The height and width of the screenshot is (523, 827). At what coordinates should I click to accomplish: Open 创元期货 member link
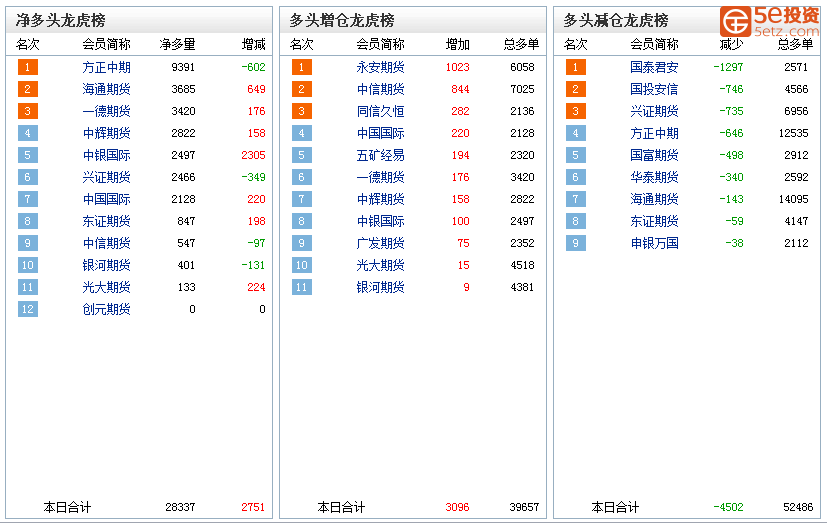click(x=107, y=309)
